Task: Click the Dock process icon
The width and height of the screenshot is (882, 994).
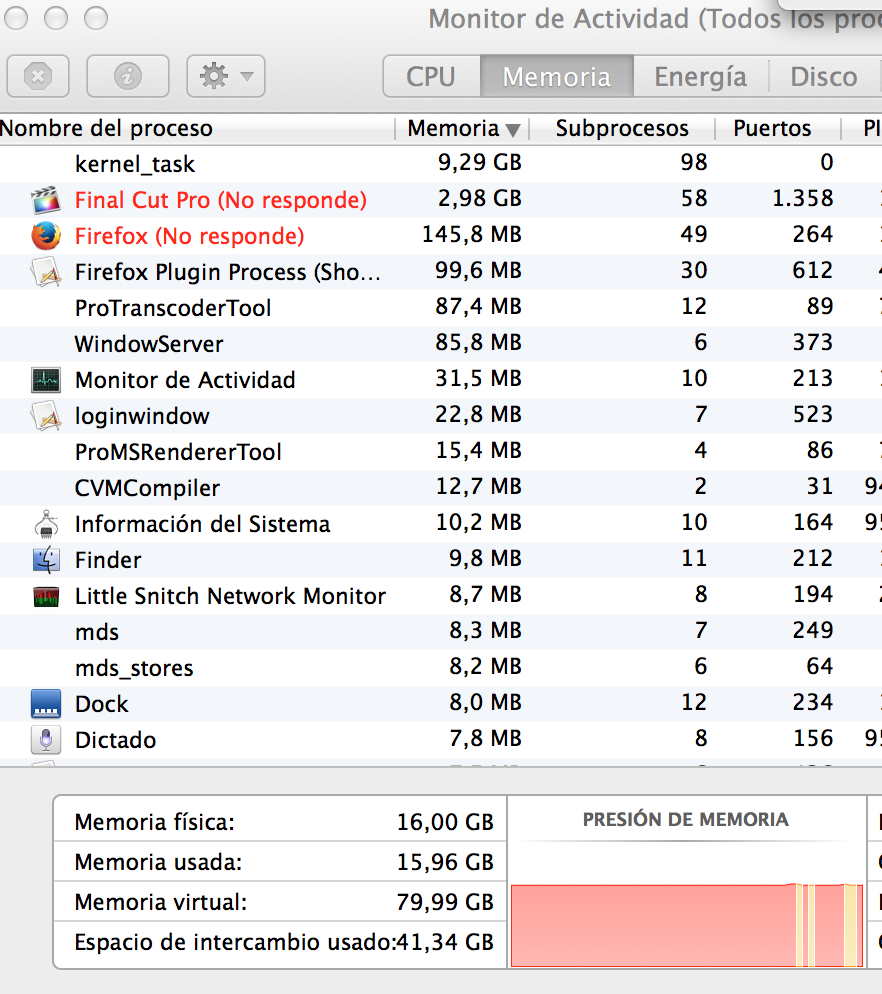Action: [x=46, y=704]
